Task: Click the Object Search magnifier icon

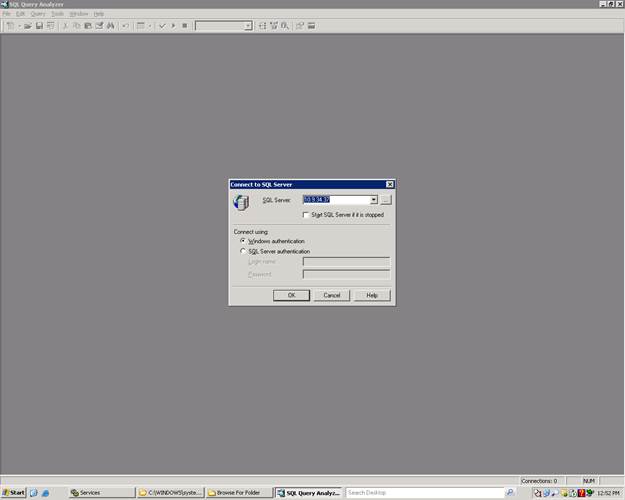Action: pos(285,26)
